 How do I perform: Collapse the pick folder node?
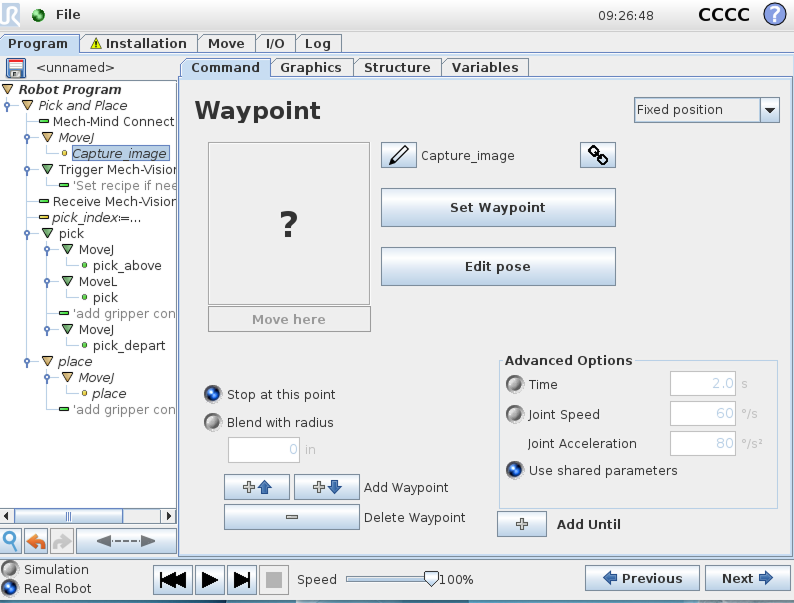(x=47, y=233)
